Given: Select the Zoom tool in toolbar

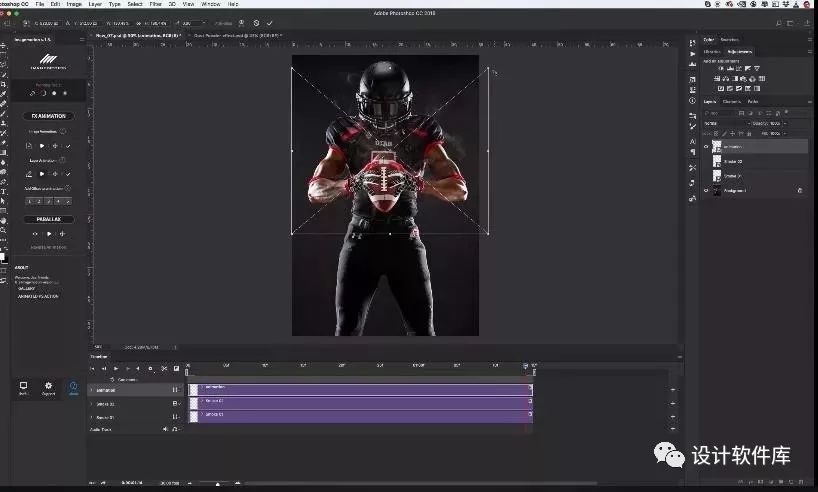Looking at the screenshot, I should coord(4,229).
